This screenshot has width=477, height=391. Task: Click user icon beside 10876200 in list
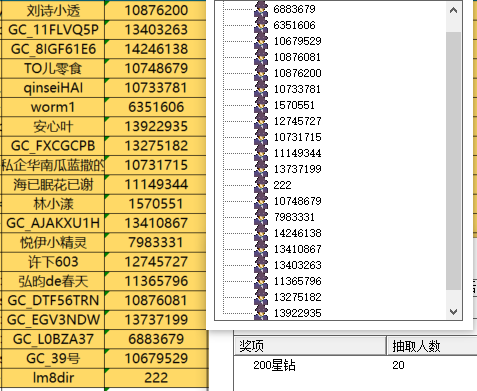coord(261,73)
